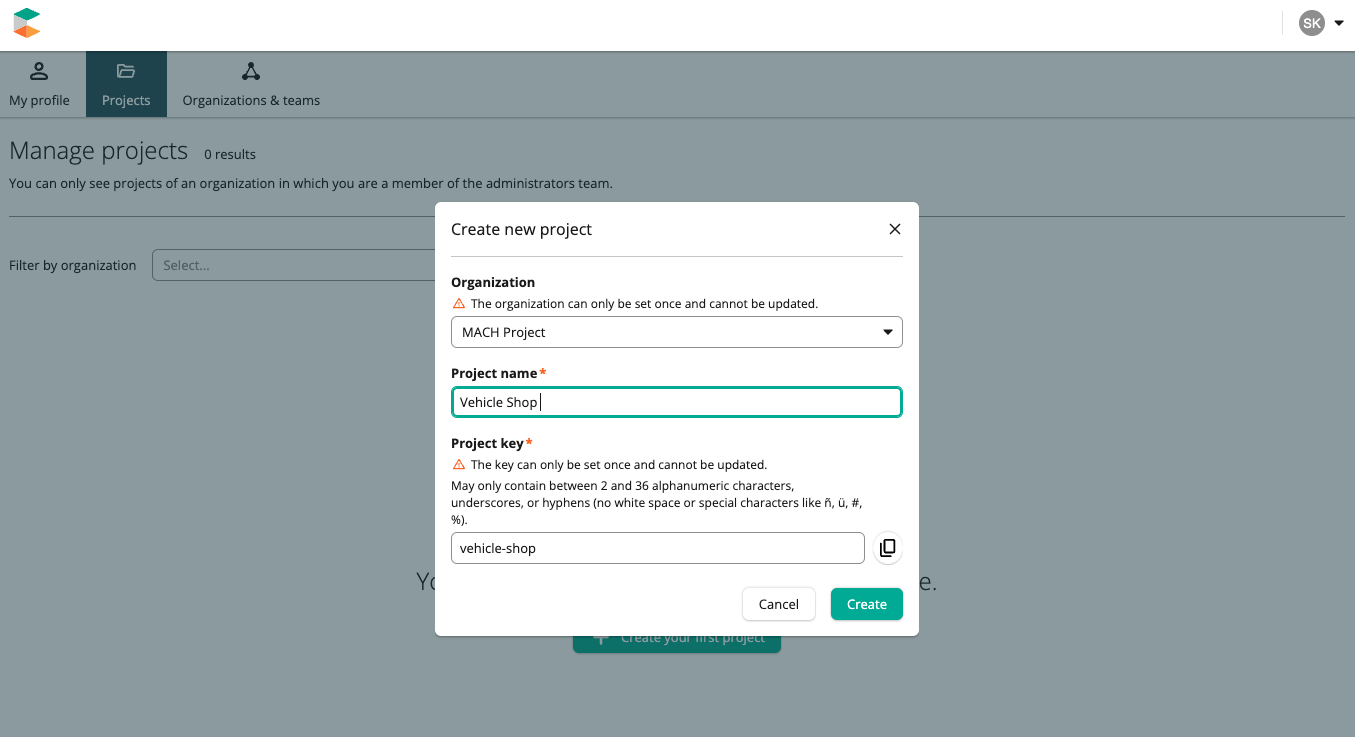The image size is (1355, 737).
Task: Click the warning icon under Organization
Action: (x=459, y=303)
